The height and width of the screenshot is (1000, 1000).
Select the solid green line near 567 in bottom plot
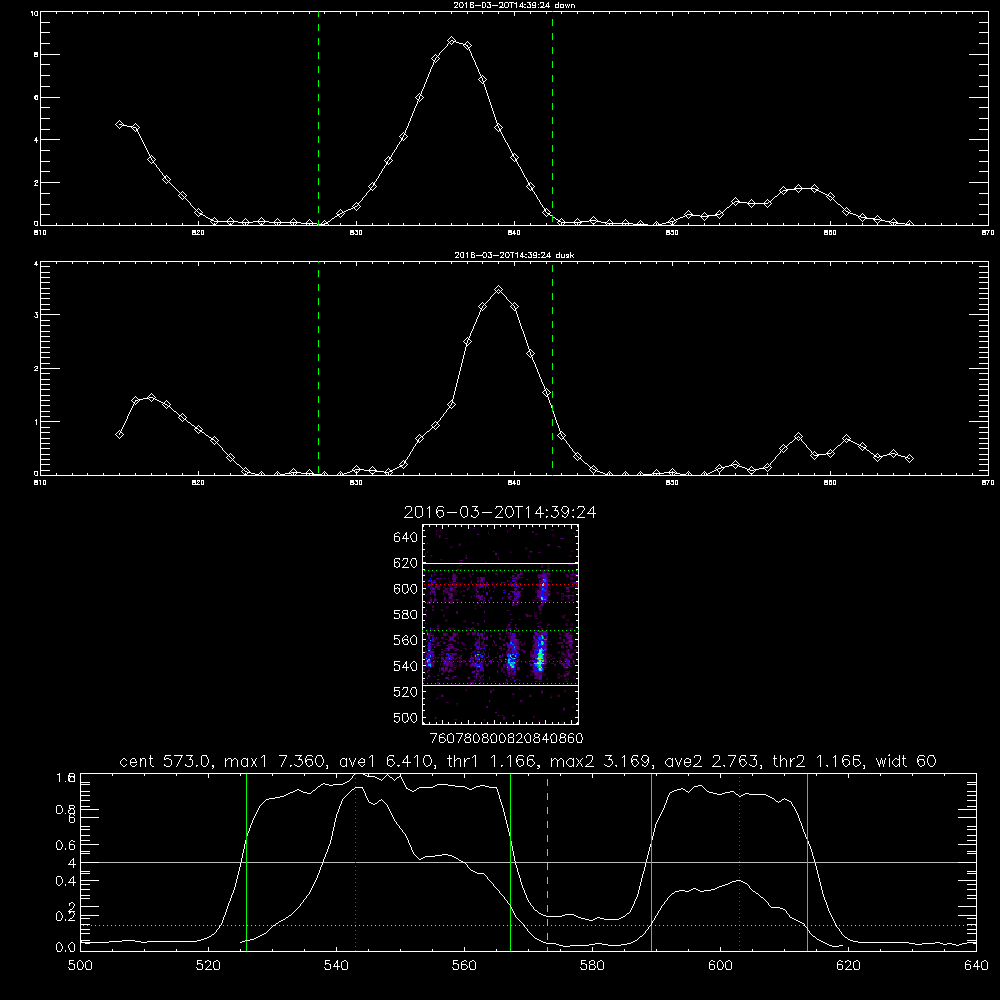coord(510,861)
